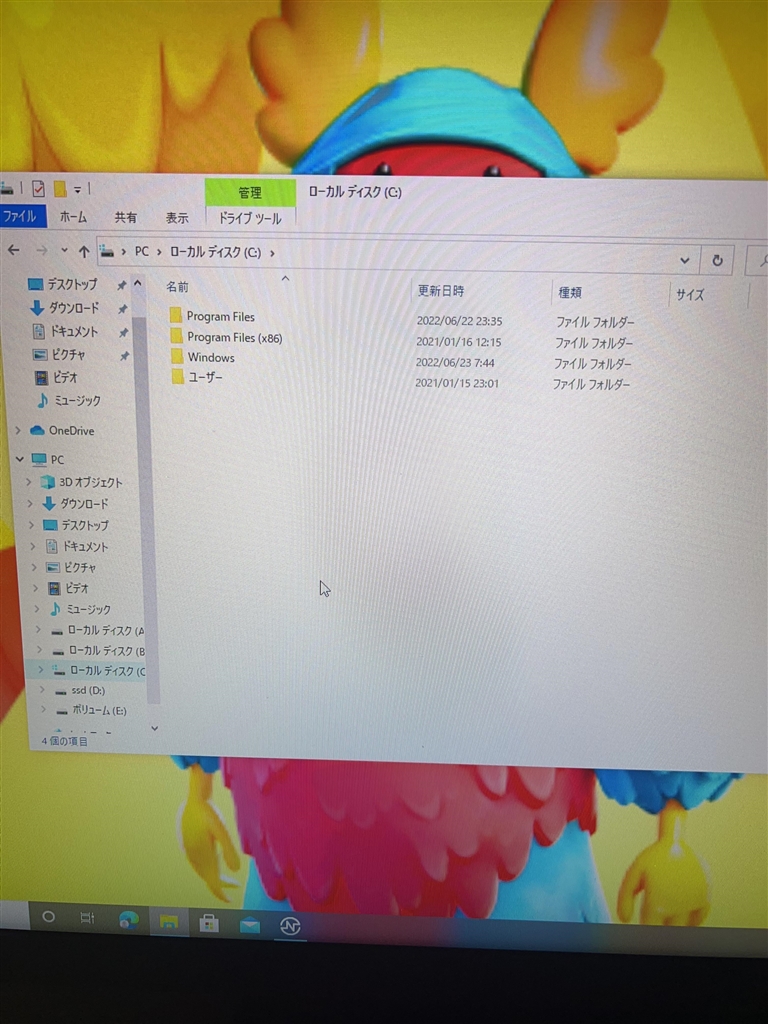Screen dimensions: 768x1024
Task: Open Cortana circle on taskbar
Action: click(x=48, y=917)
